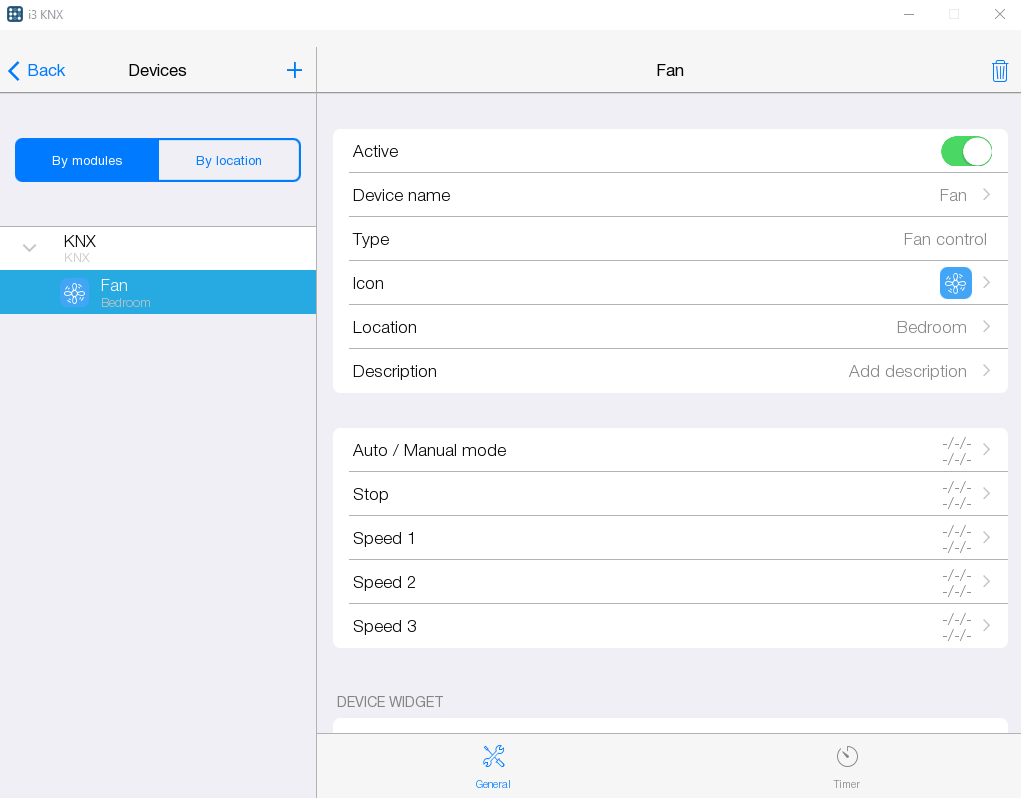Select By location view
This screenshot has height=798, width=1021.
tap(229, 160)
